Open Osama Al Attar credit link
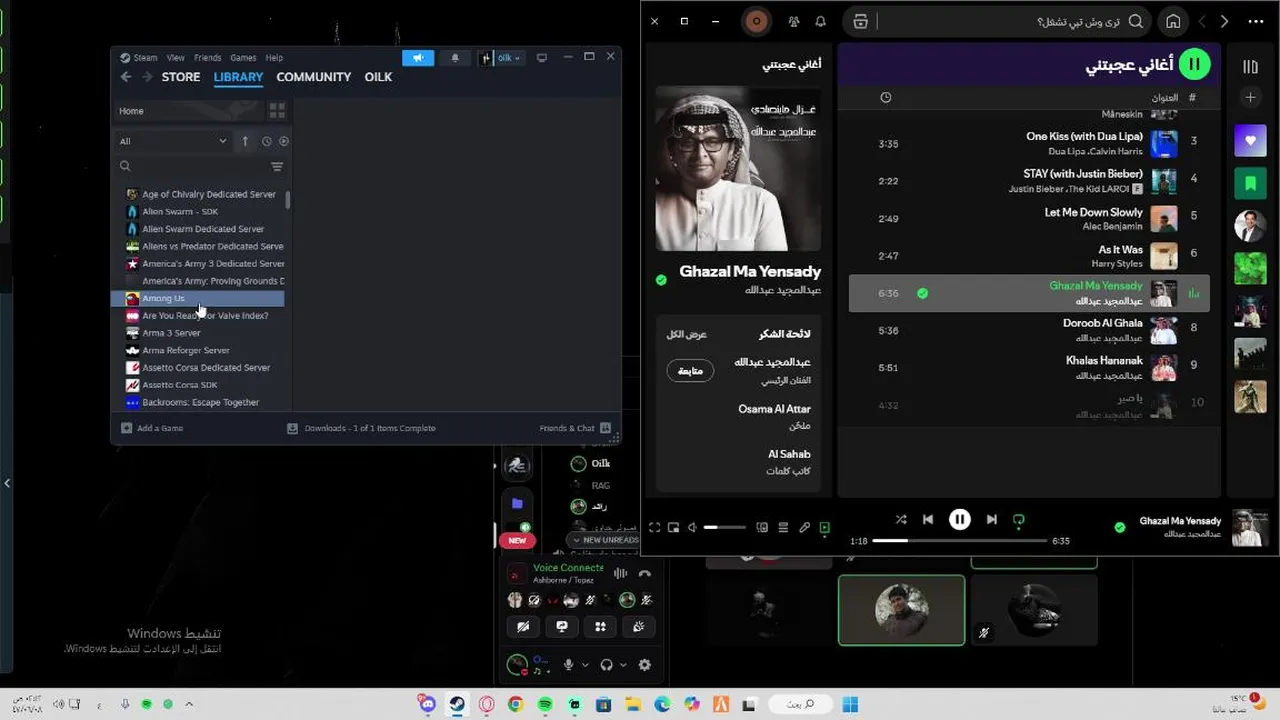This screenshot has height=720, width=1280. click(x=774, y=409)
